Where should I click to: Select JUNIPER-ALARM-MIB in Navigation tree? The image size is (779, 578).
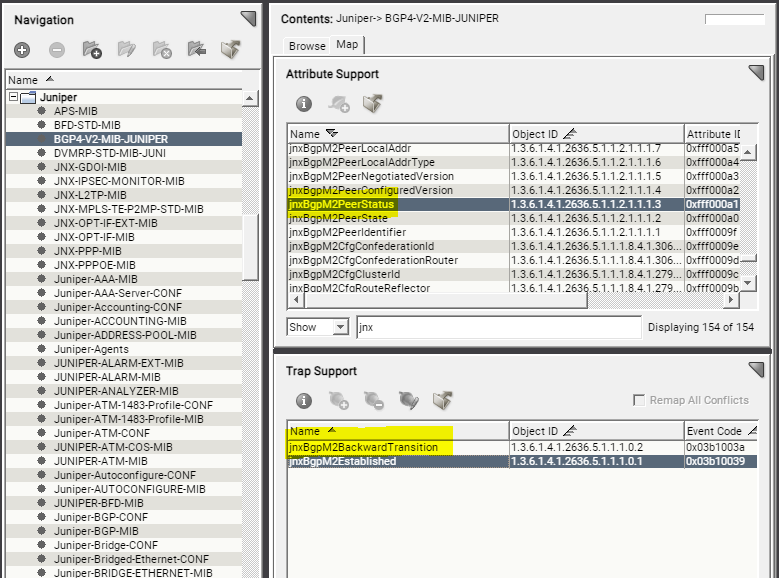coord(107,377)
